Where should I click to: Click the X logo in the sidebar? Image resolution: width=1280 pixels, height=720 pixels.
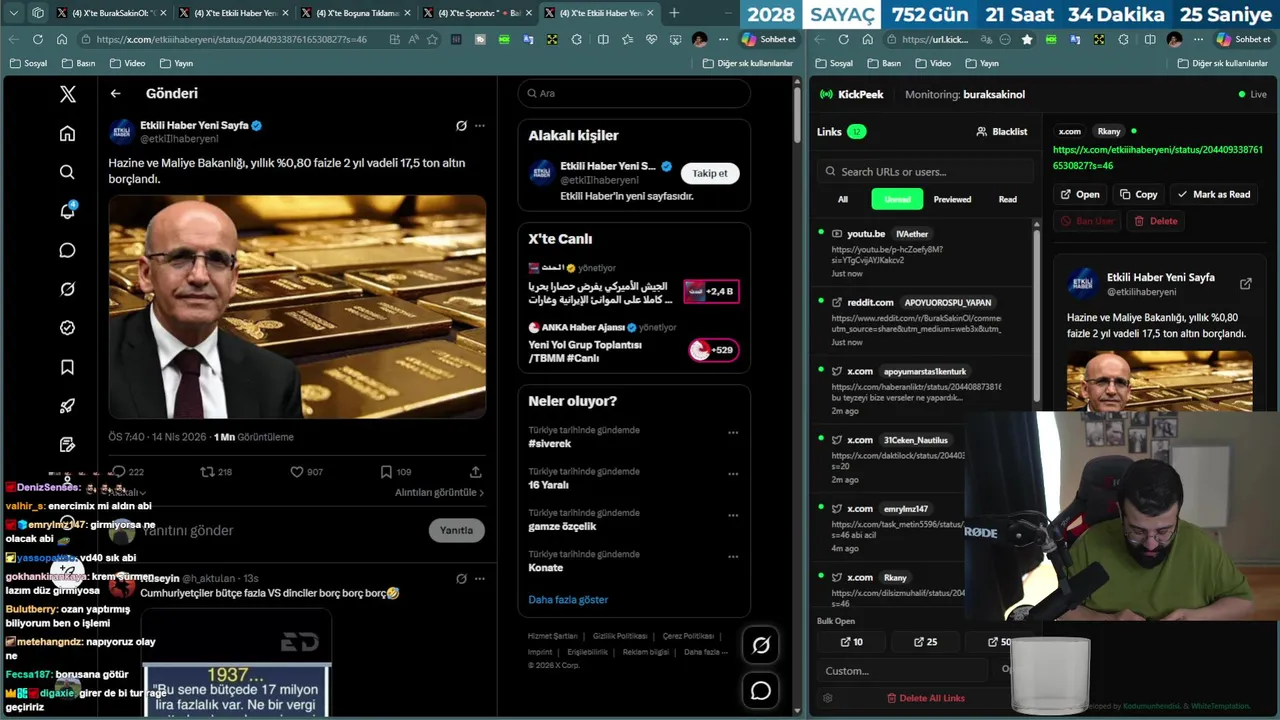67,94
